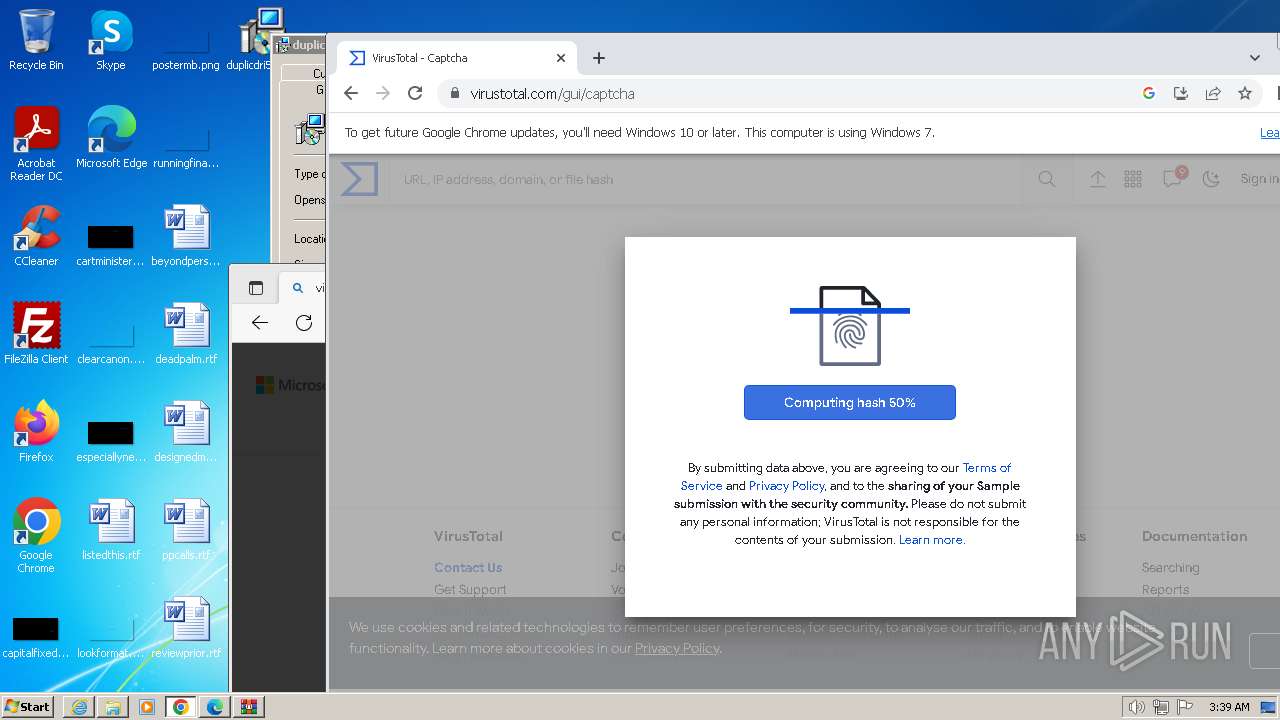Open the Skype desktop shortcut
The width and height of the screenshot is (1280, 720).
pyautogui.click(x=111, y=40)
